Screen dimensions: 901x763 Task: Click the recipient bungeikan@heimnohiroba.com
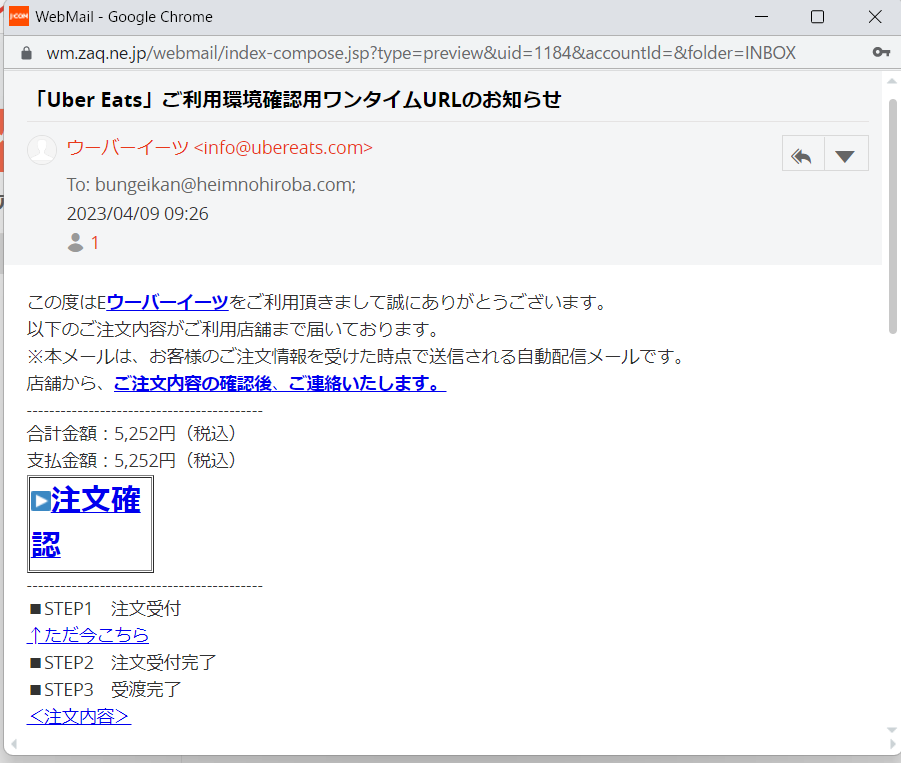click(x=225, y=185)
